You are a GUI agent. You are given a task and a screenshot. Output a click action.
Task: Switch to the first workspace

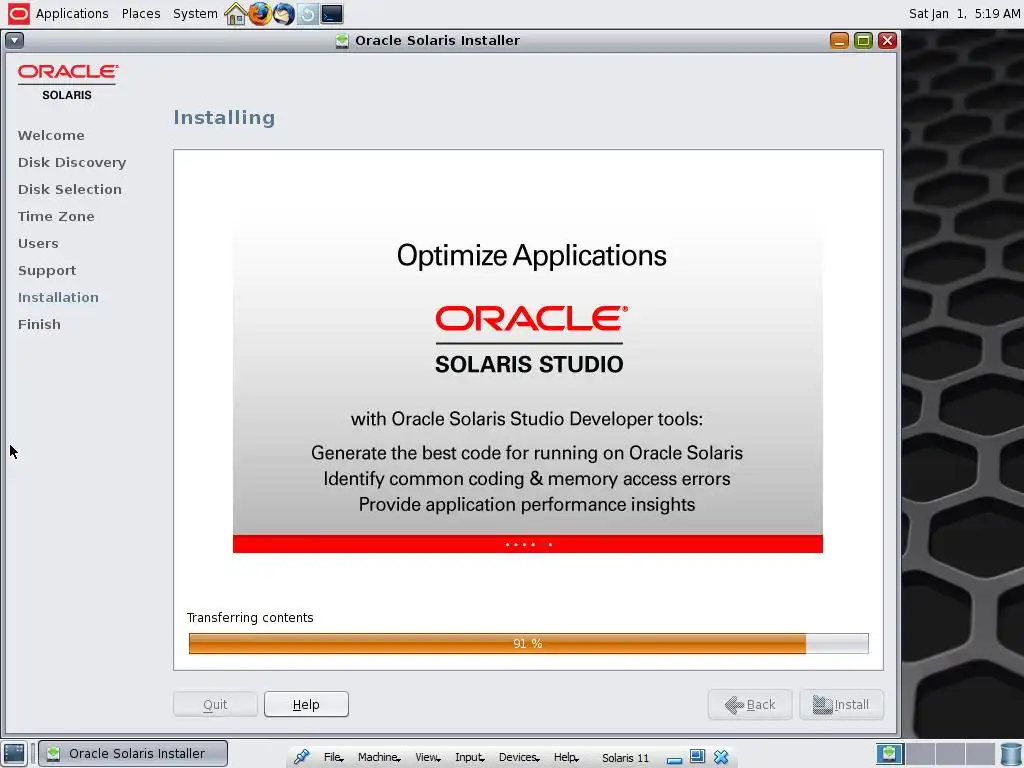coord(889,754)
